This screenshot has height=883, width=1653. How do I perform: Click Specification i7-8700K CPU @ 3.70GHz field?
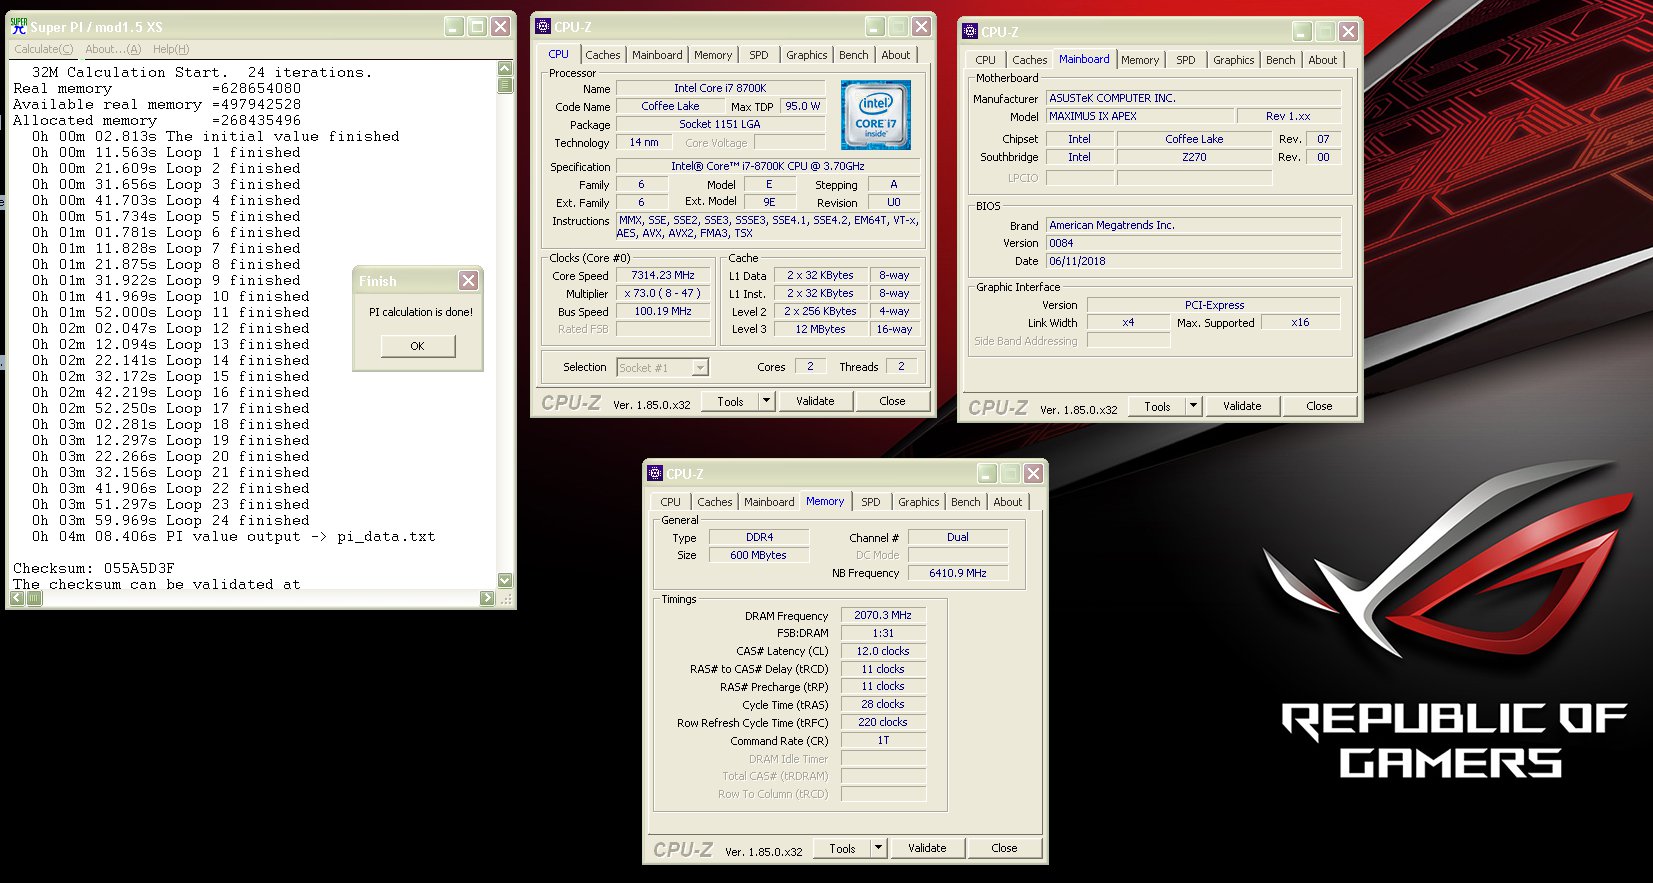(x=767, y=166)
